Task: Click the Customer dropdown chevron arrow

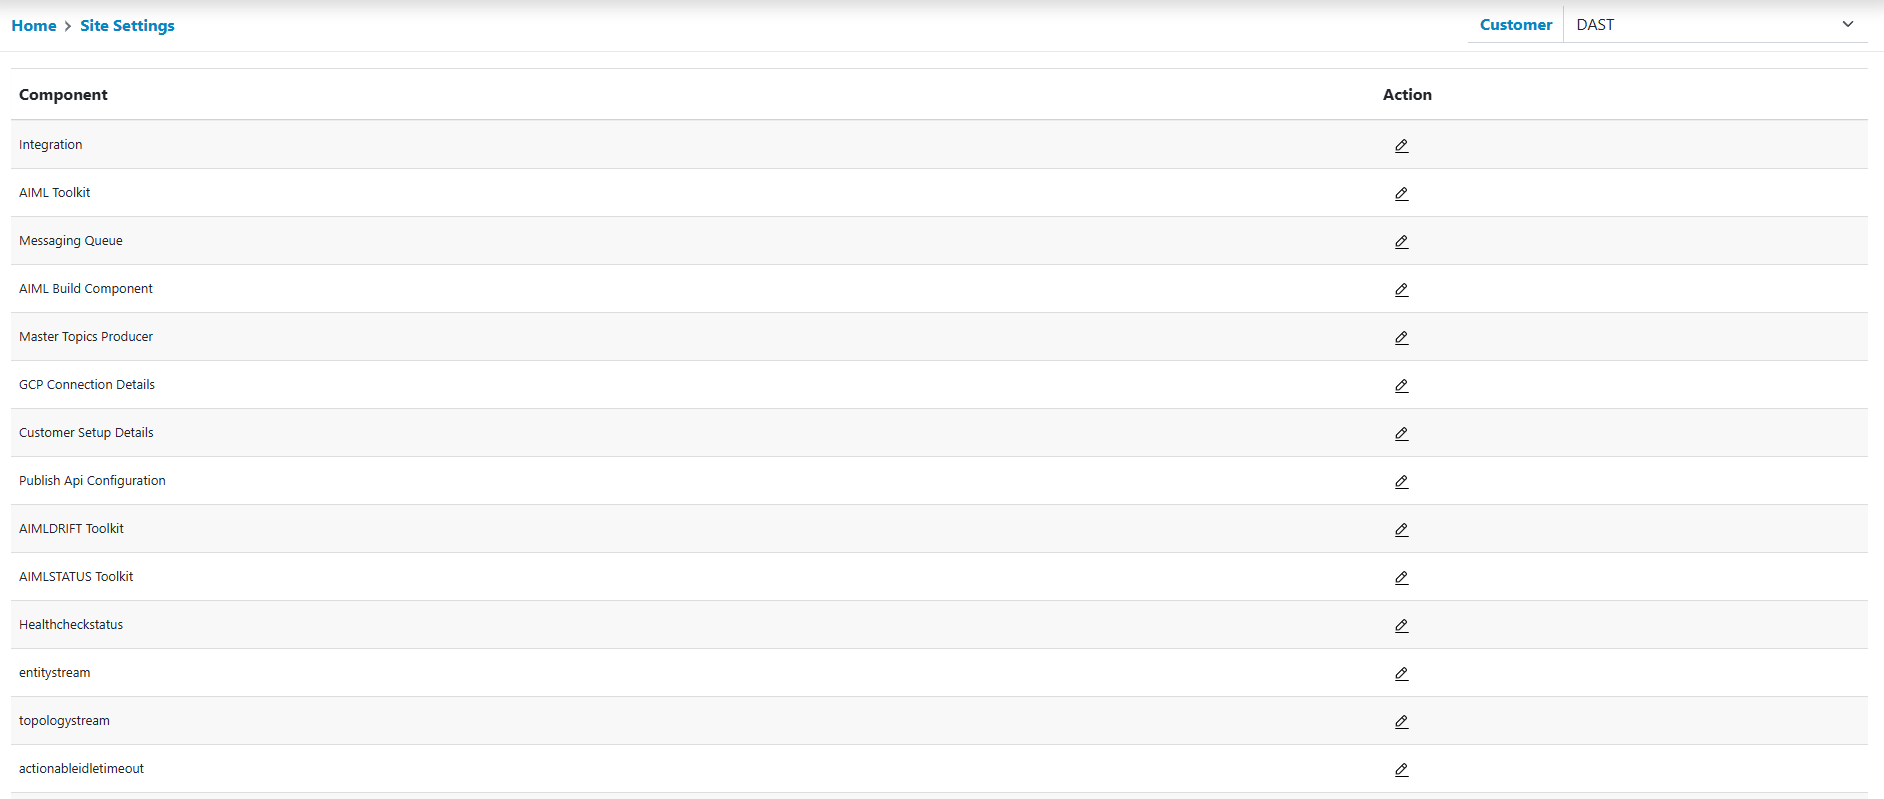Action: tap(1847, 25)
